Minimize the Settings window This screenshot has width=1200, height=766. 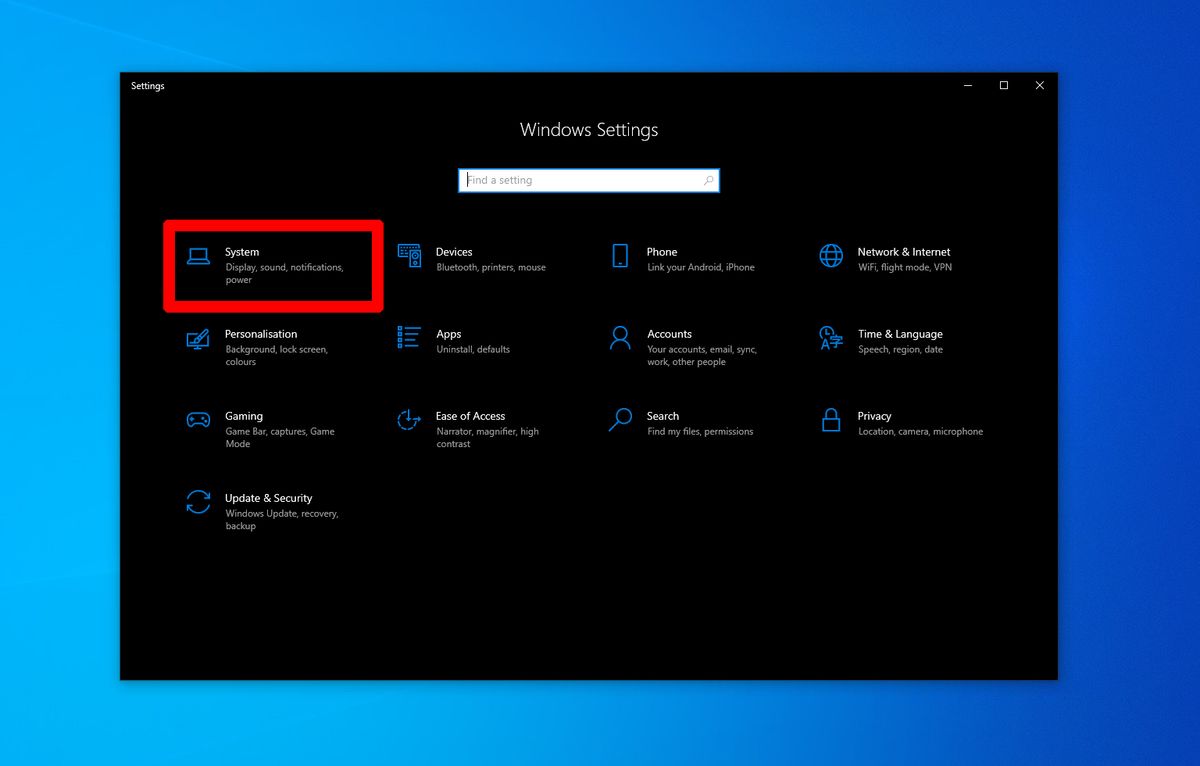click(968, 86)
